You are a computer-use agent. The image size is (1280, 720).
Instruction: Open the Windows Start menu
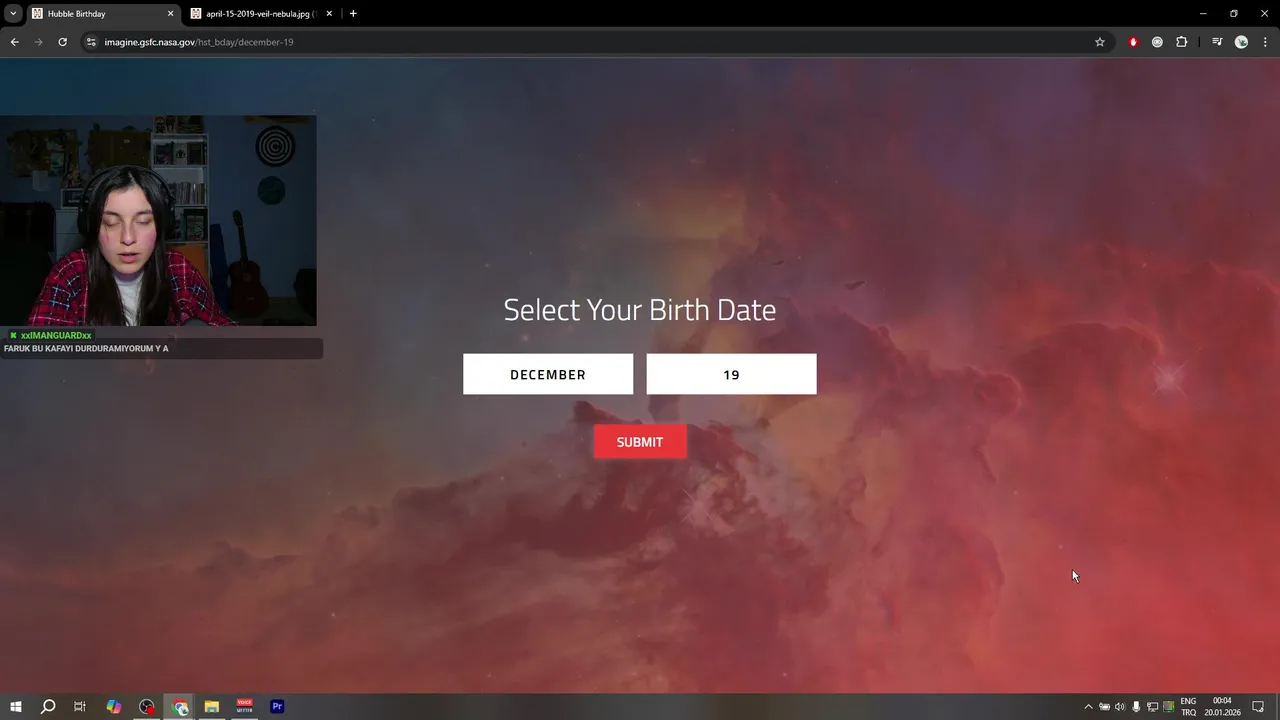[16, 707]
